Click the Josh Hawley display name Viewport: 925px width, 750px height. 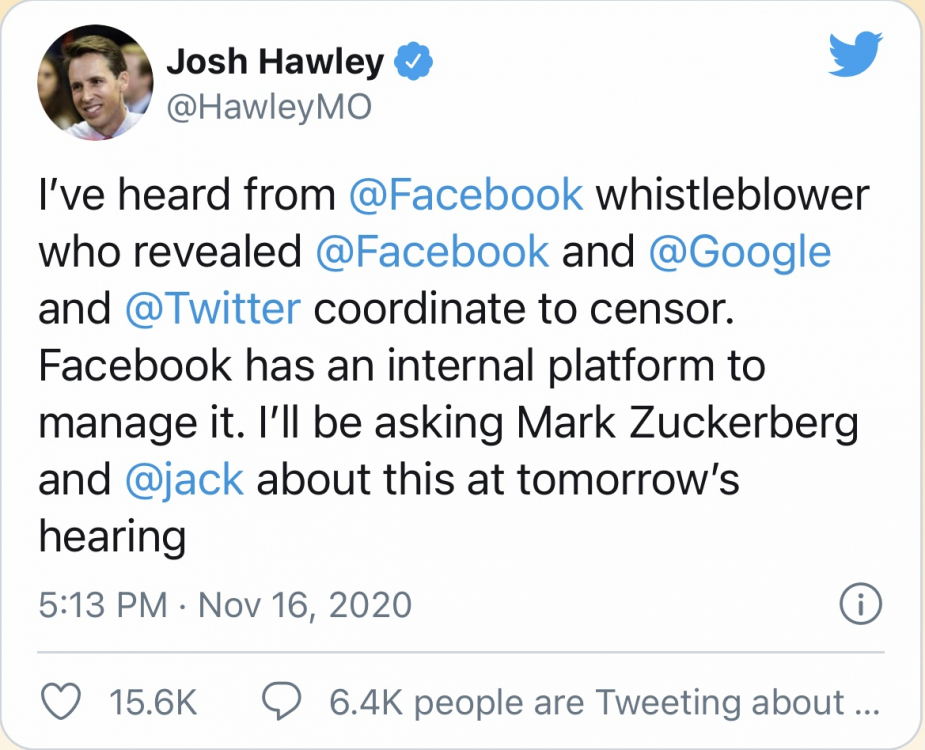[x=274, y=63]
